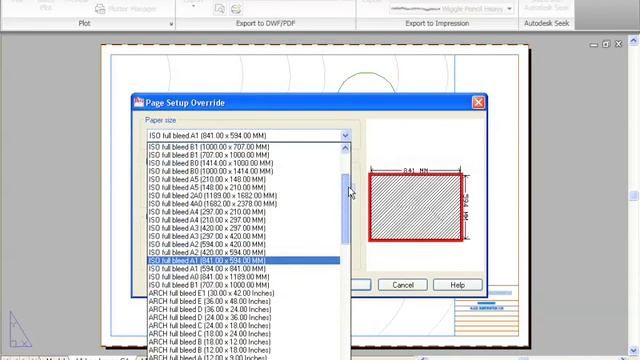This screenshot has height=360, width=640.
Task: Click the paper size list scrollbar thumb
Action: [x=345, y=209]
